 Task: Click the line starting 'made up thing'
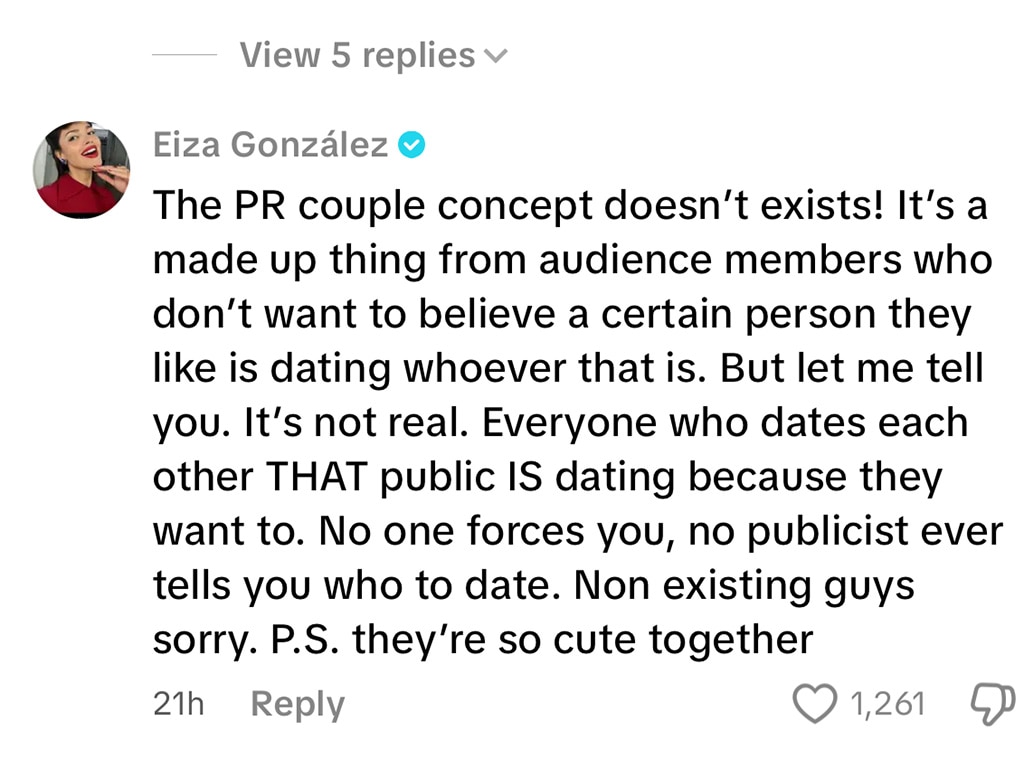(572, 260)
